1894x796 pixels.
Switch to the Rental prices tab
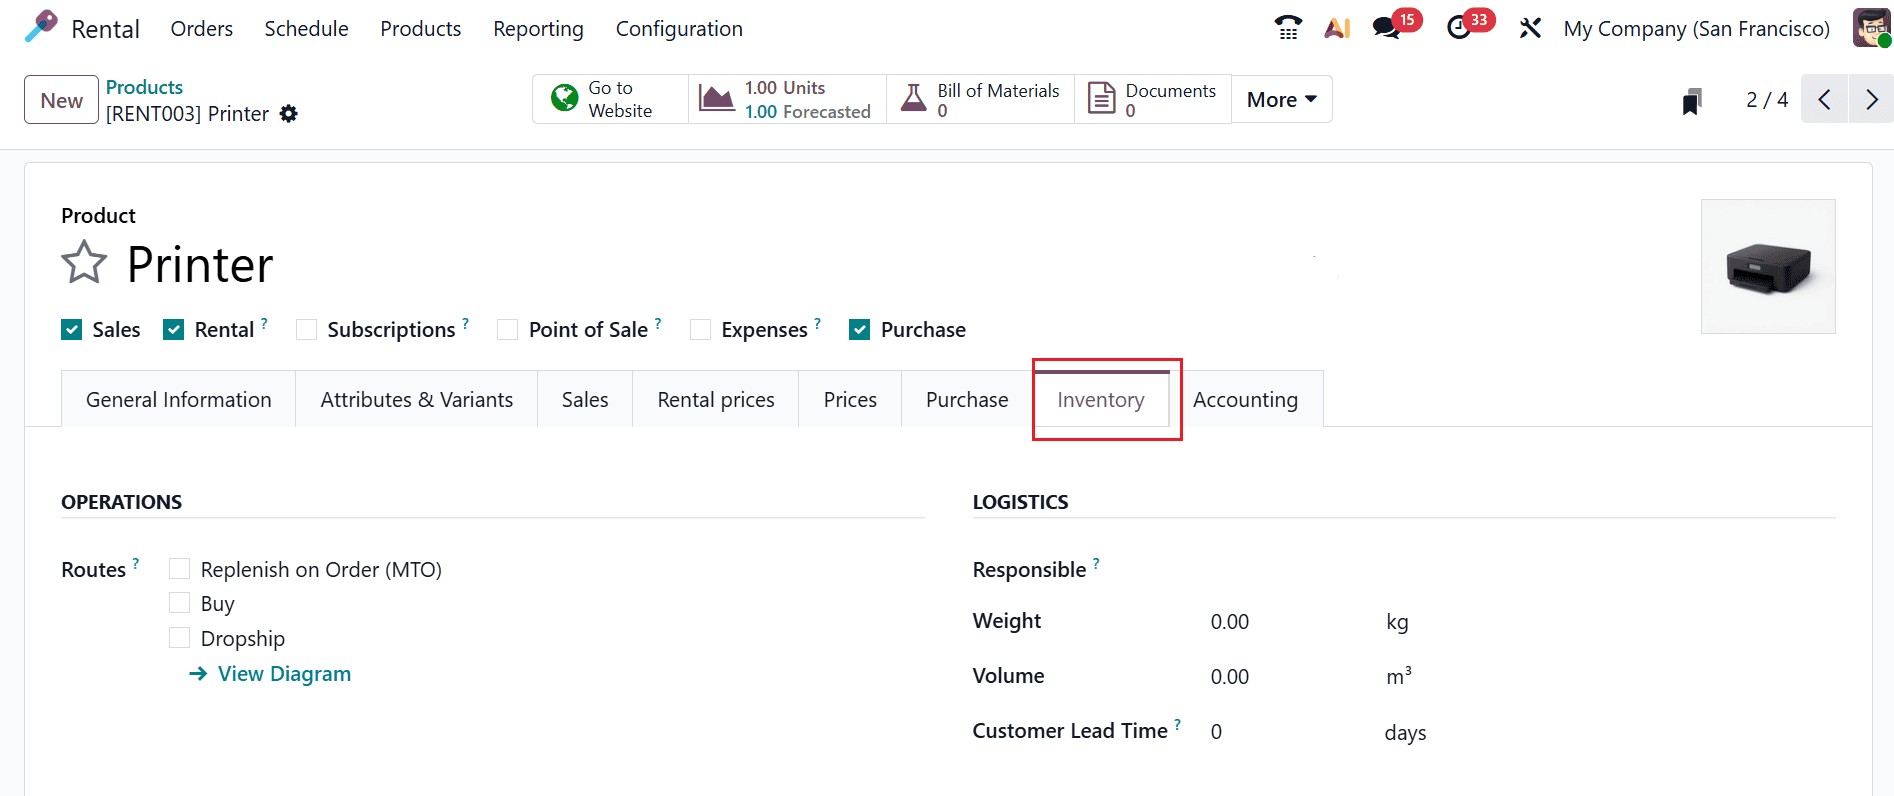click(x=716, y=400)
